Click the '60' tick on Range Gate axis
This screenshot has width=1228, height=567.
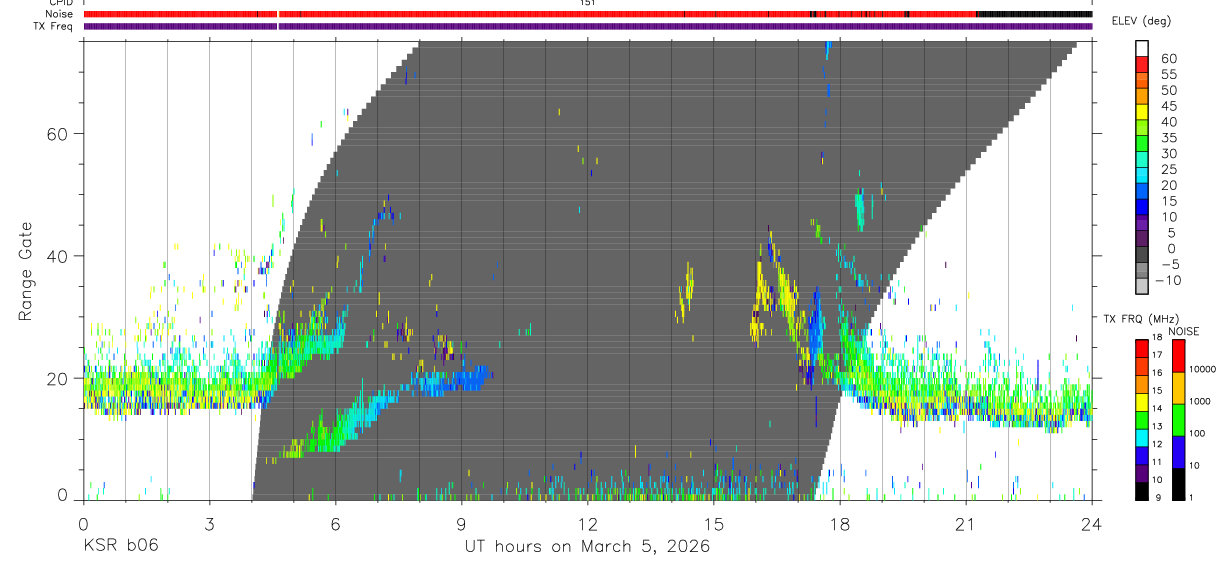pyautogui.click(x=57, y=133)
